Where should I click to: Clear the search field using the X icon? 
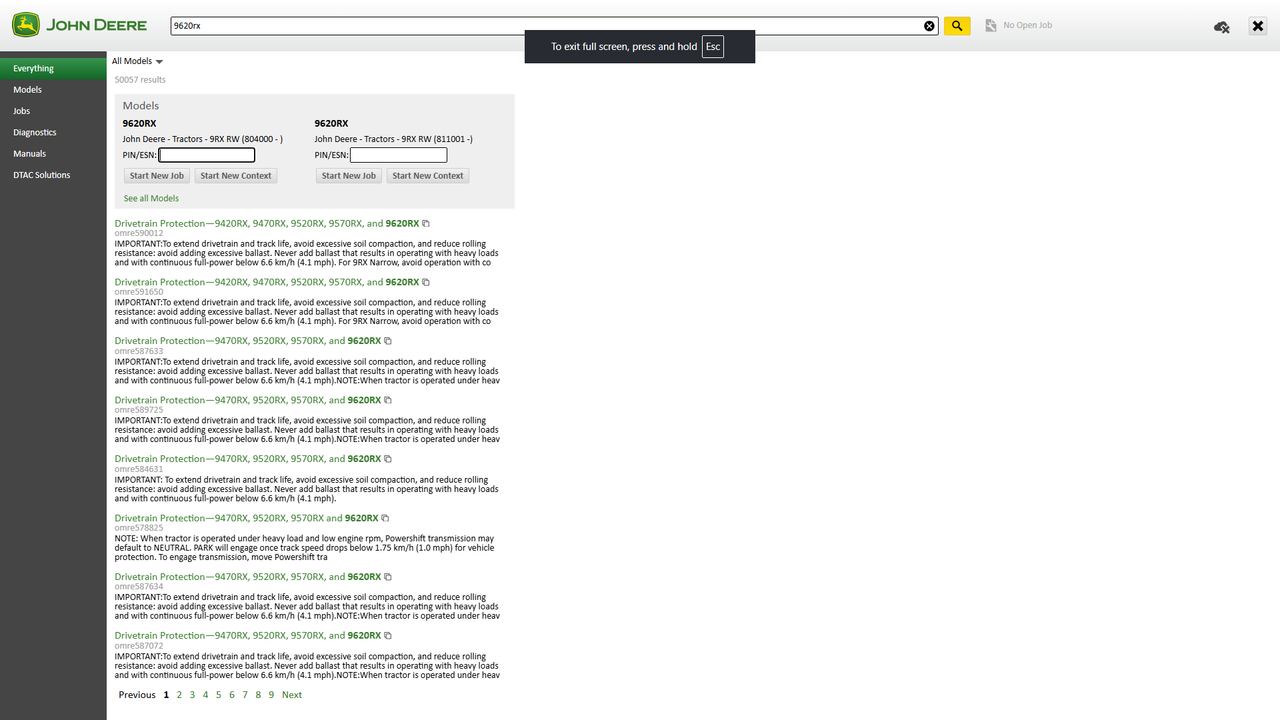[928, 25]
